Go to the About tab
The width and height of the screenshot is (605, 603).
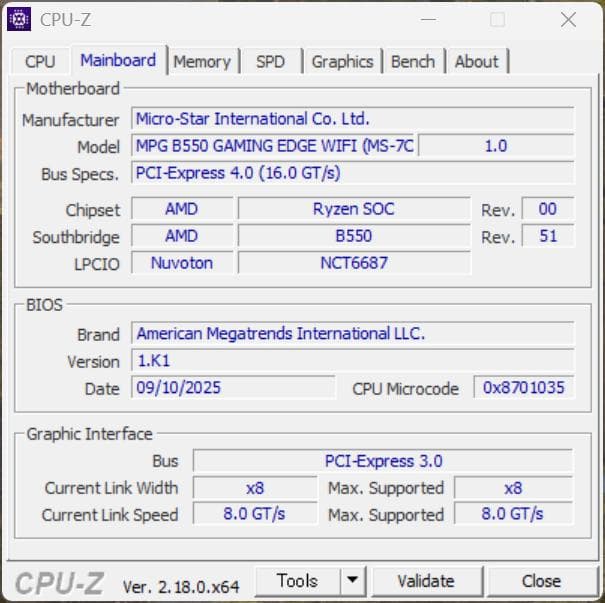[477, 61]
